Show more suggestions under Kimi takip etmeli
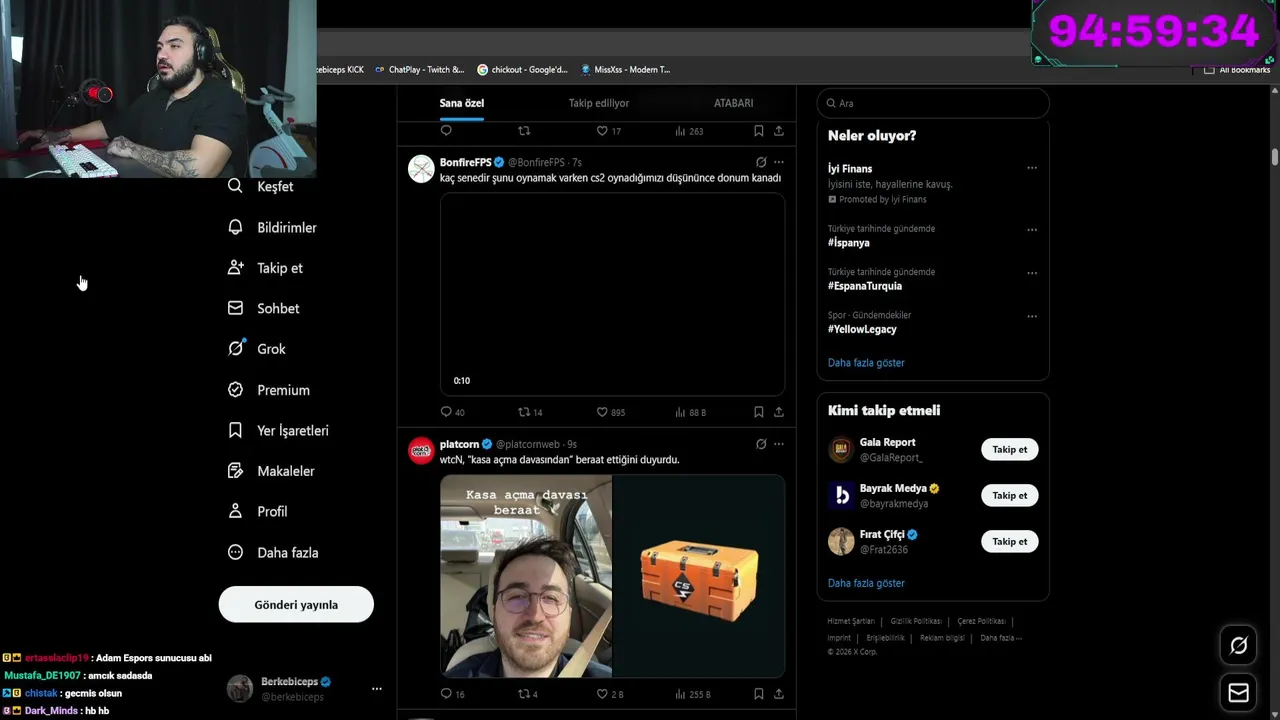The height and width of the screenshot is (720, 1280). tap(866, 583)
